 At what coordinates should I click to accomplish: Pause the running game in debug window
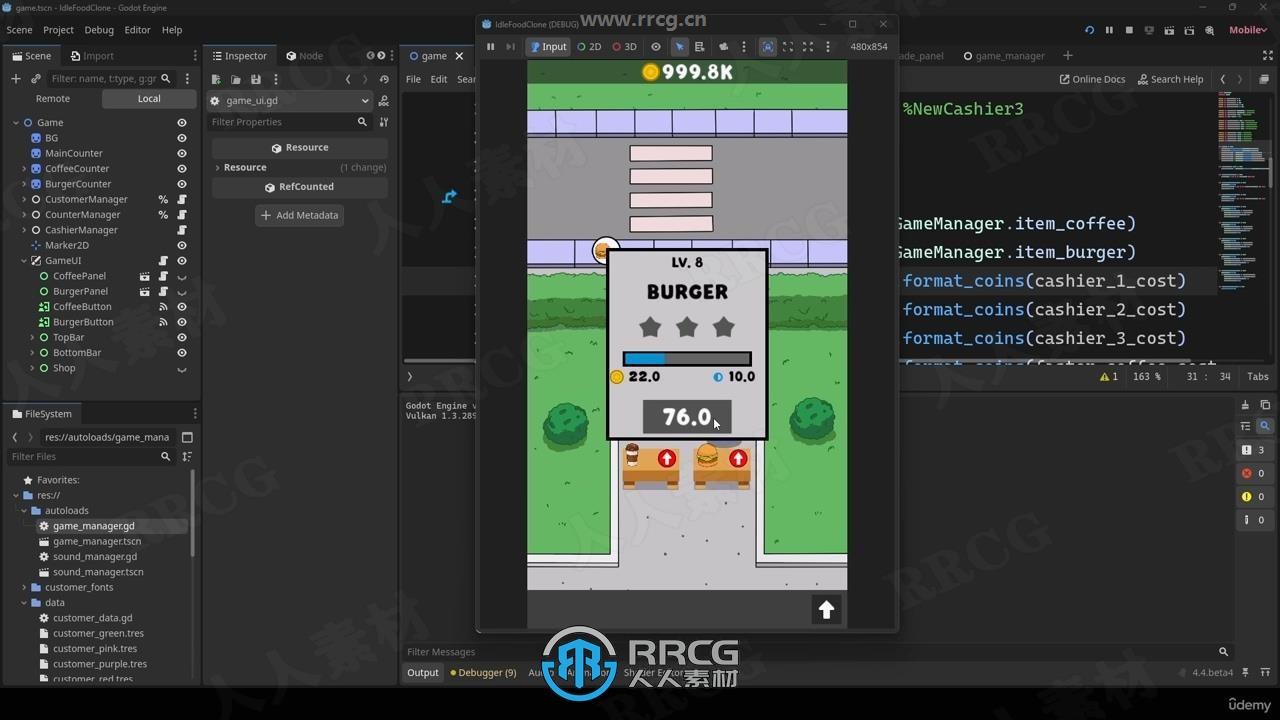(x=490, y=47)
